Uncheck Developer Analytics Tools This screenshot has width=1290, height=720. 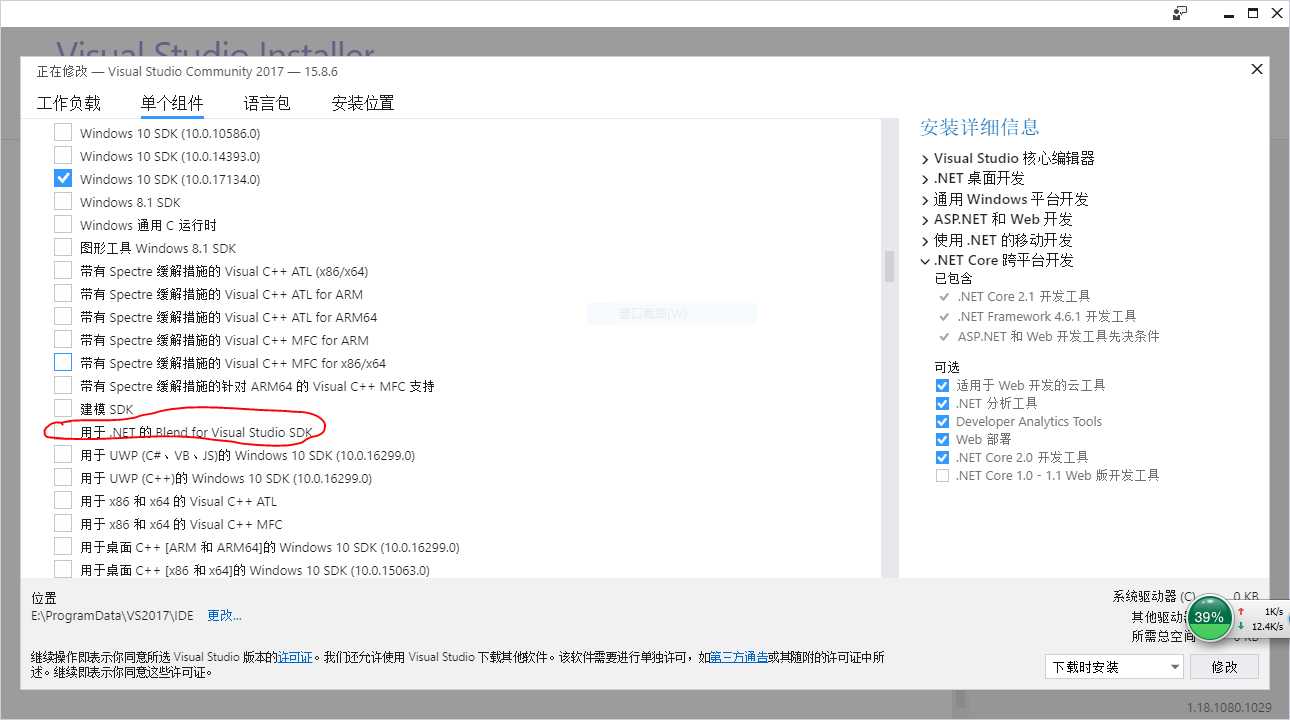pyautogui.click(x=942, y=421)
